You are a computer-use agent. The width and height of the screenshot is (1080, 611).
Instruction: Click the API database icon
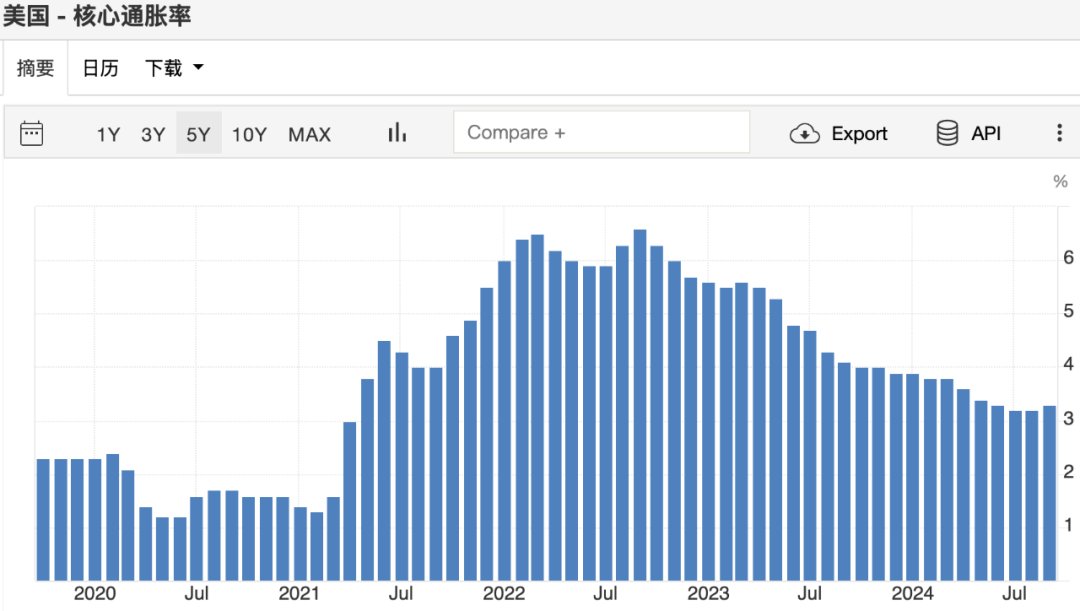tap(947, 133)
